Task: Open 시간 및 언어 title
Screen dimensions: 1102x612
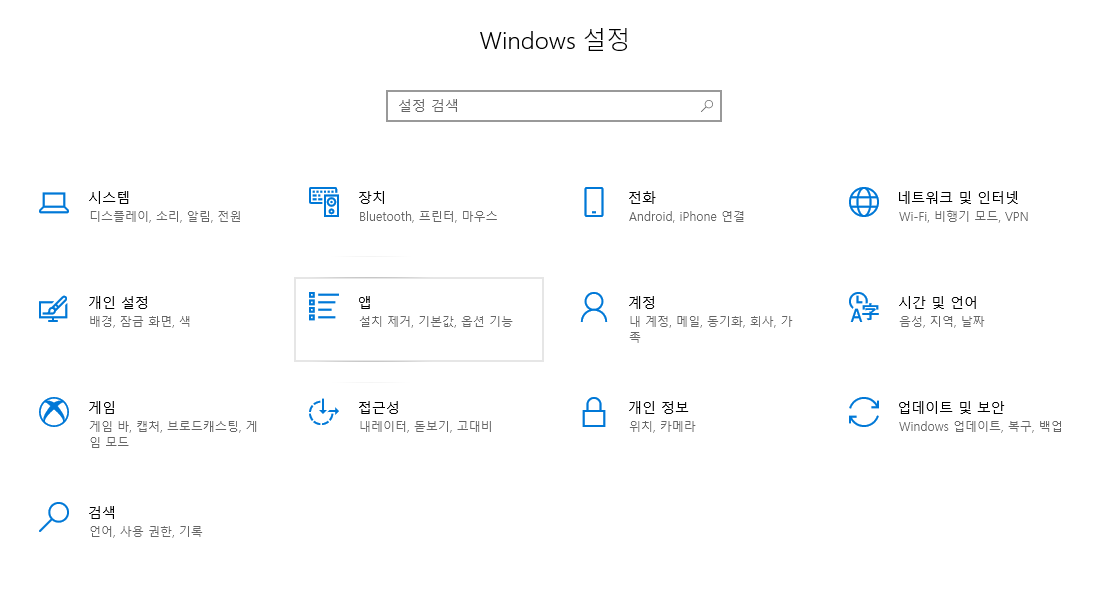Action: 938,302
